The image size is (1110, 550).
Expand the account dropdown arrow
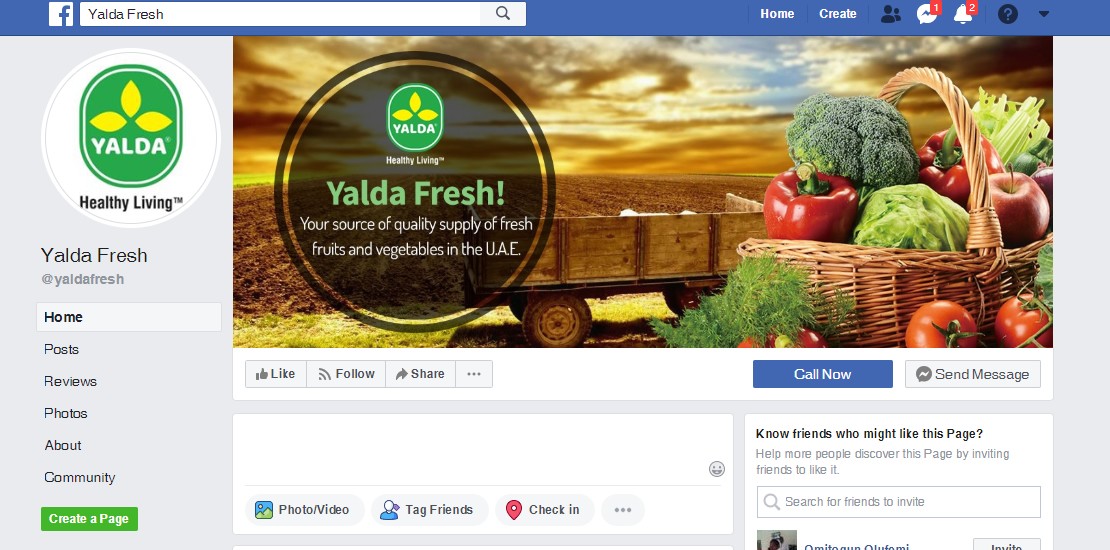[x=1043, y=13]
